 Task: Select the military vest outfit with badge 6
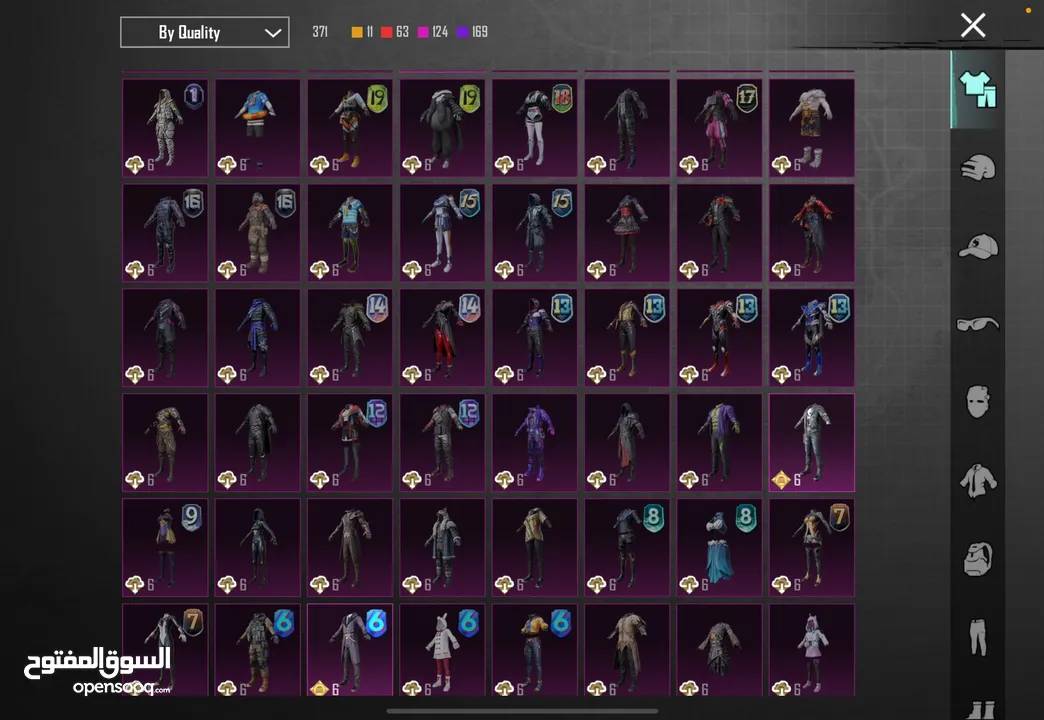[258, 651]
